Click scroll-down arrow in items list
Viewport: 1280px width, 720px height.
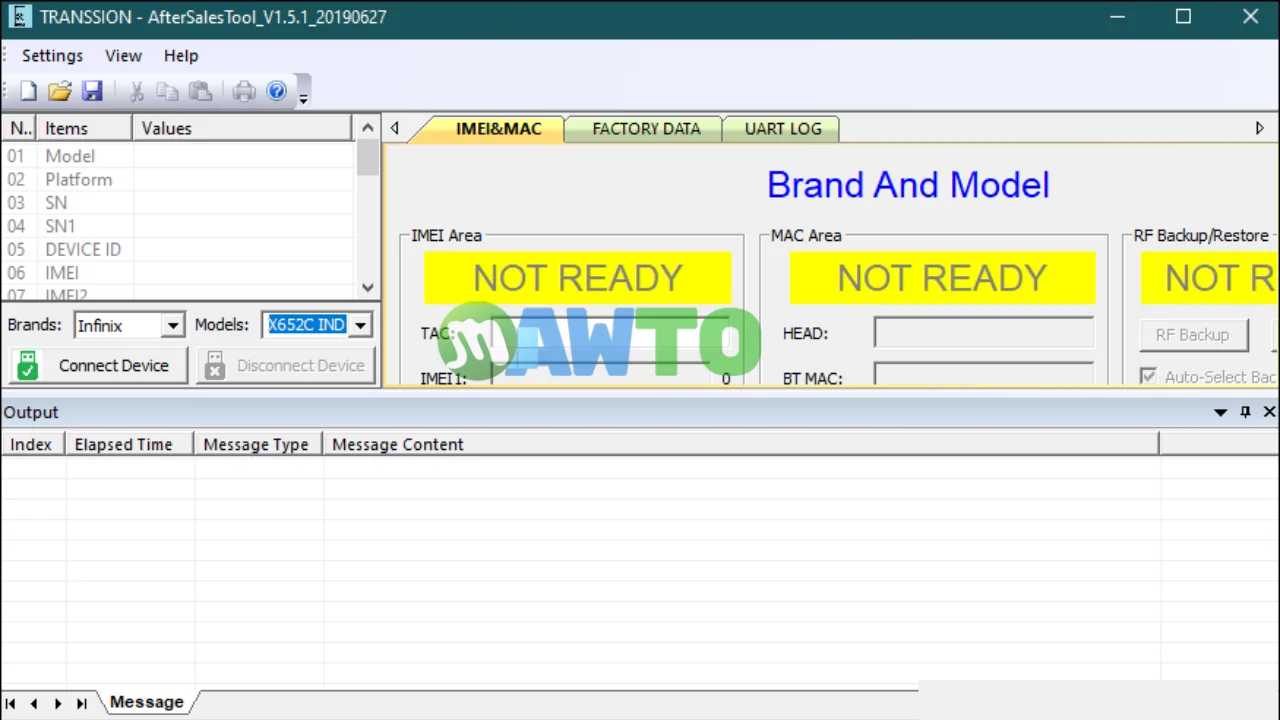[367, 287]
